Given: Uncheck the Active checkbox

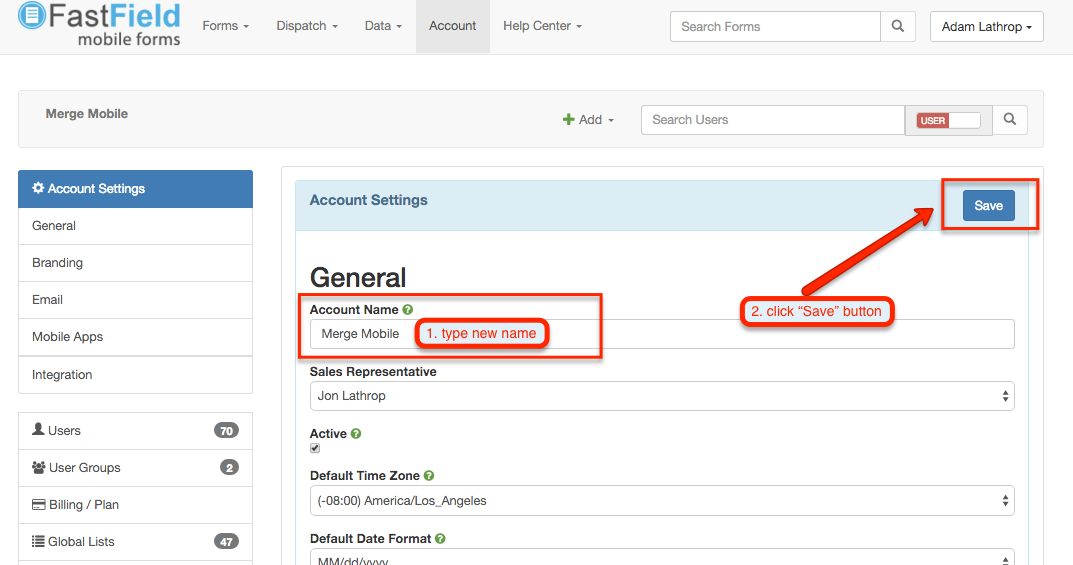Looking at the screenshot, I should pos(315,449).
